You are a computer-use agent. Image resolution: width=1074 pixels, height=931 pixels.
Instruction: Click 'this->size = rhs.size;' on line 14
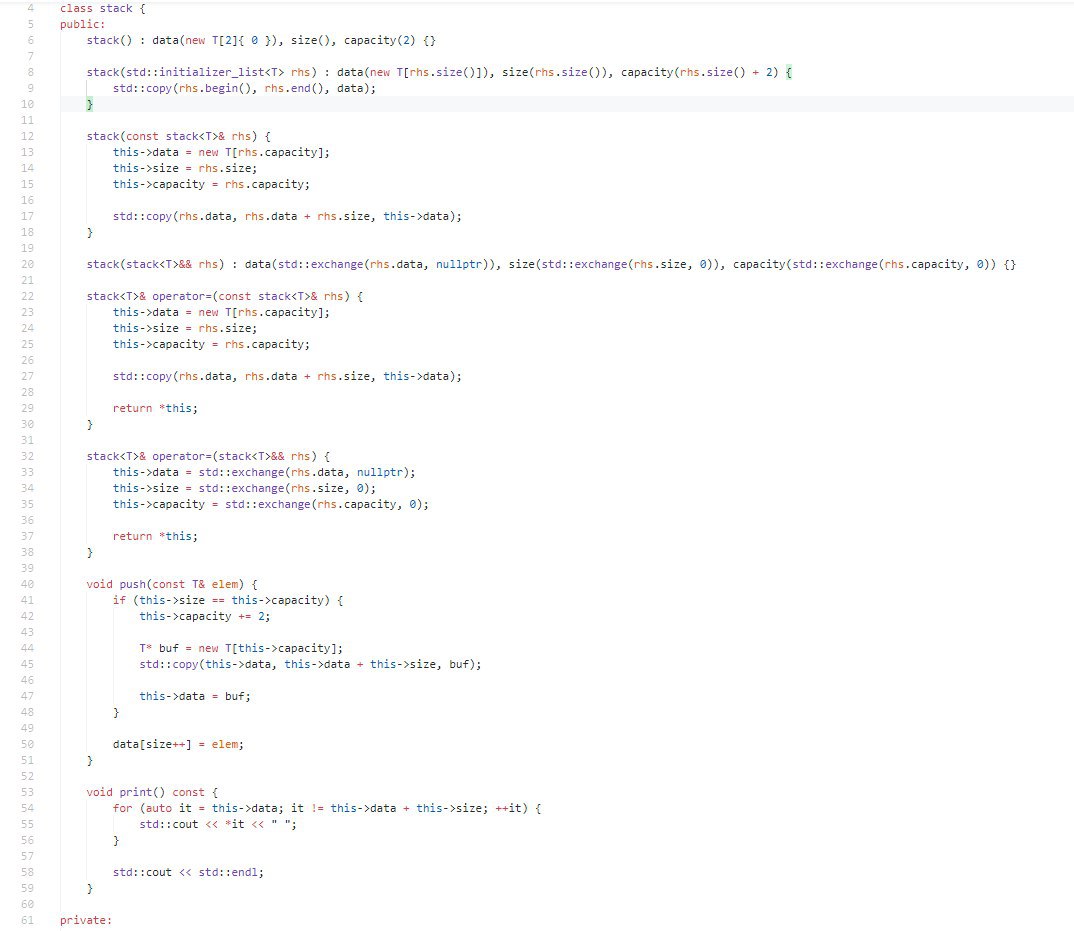click(185, 169)
